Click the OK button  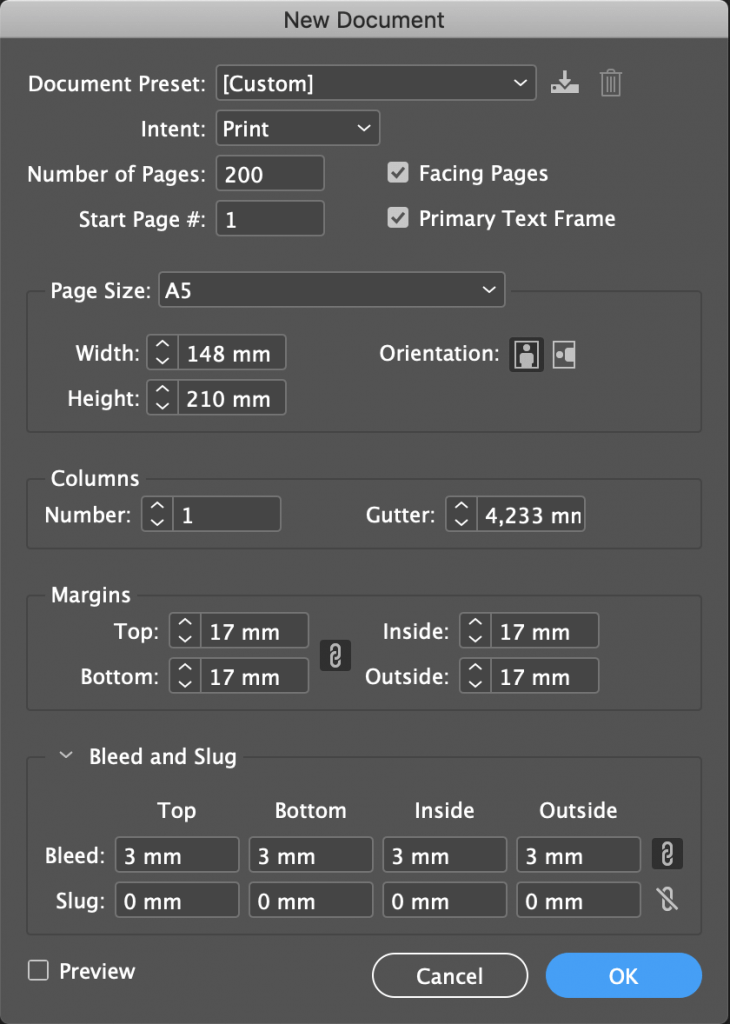coord(623,975)
